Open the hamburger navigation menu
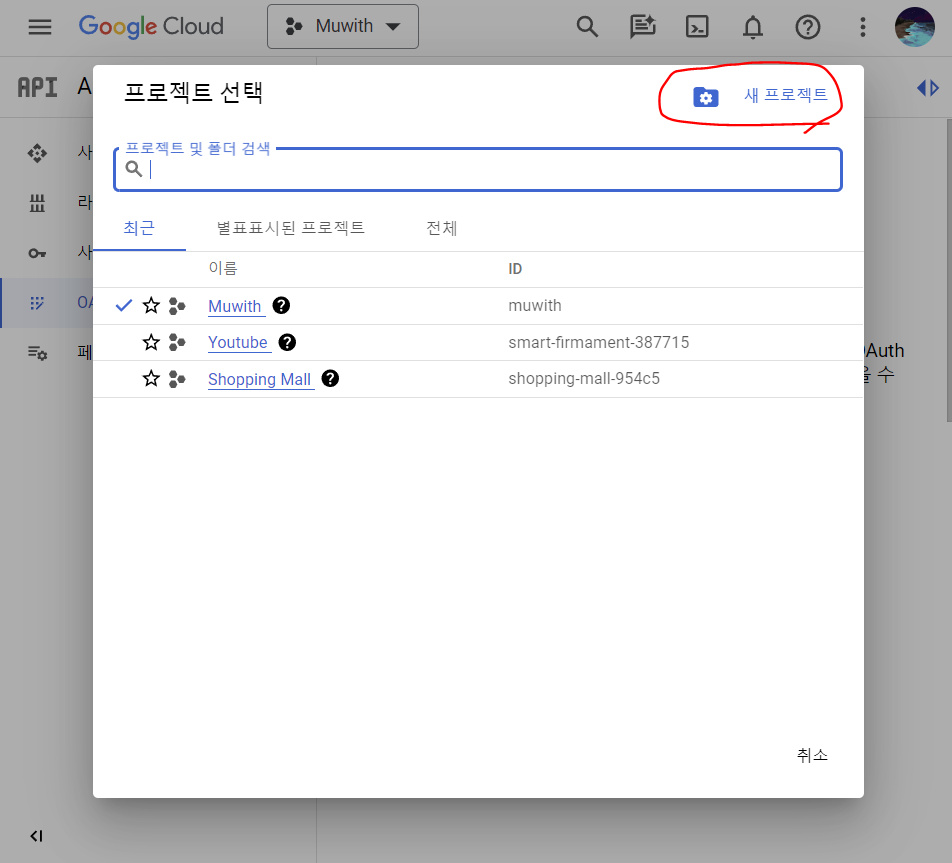This screenshot has width=952, height=863. click(39, 27)
